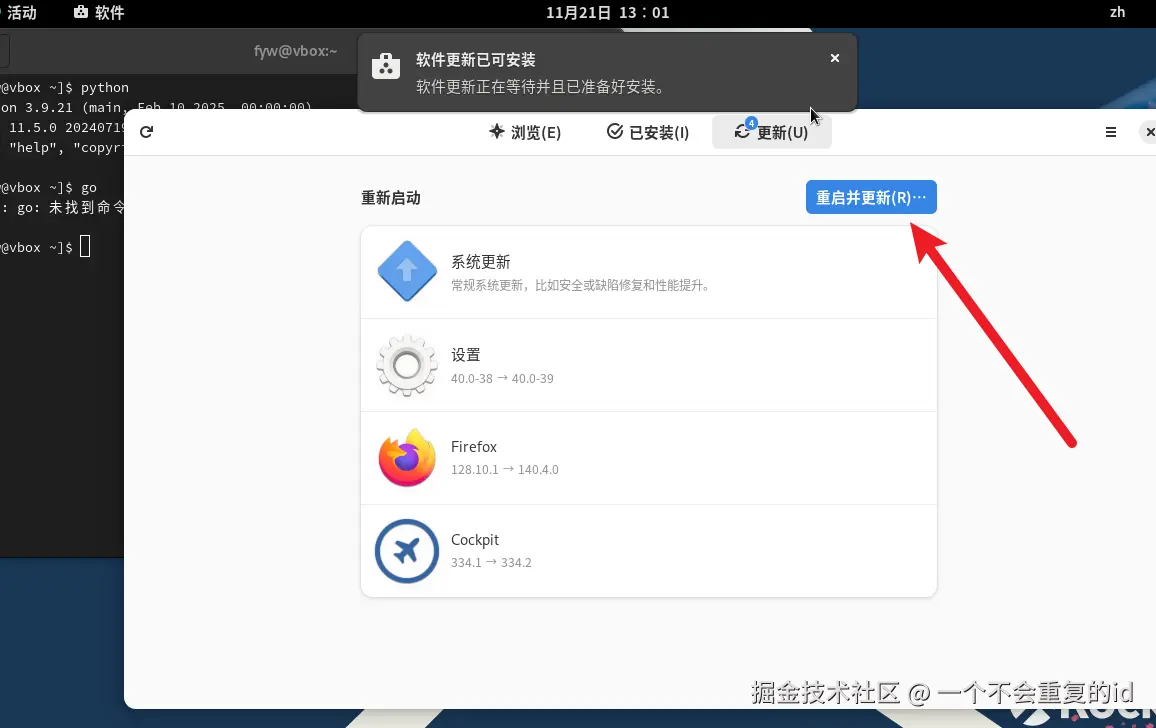
Task: Click the sparkle icon on the 浏览(E) tab
Action: (x=497, y=131)
